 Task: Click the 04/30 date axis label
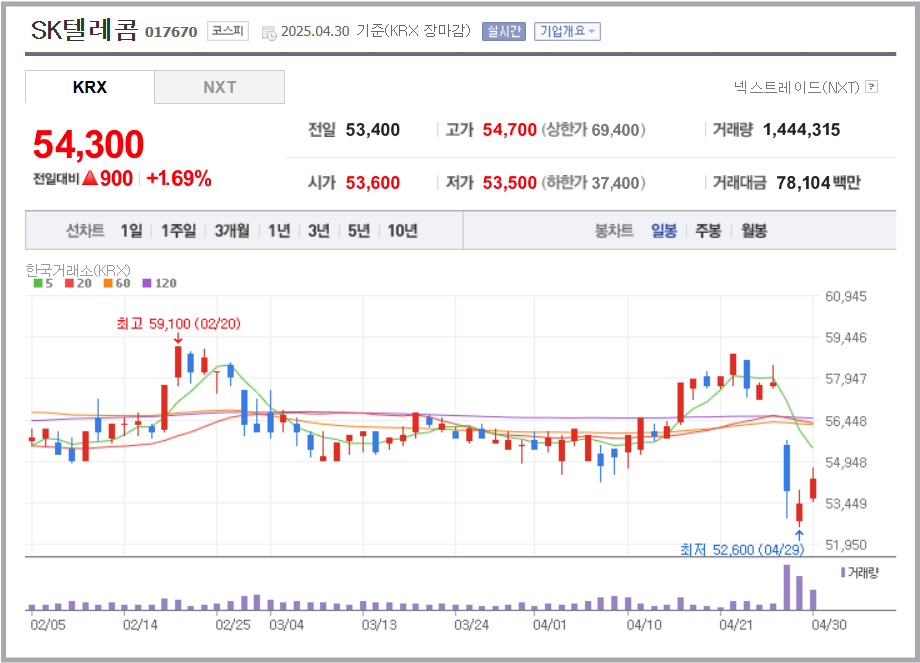tap(829, 625)
